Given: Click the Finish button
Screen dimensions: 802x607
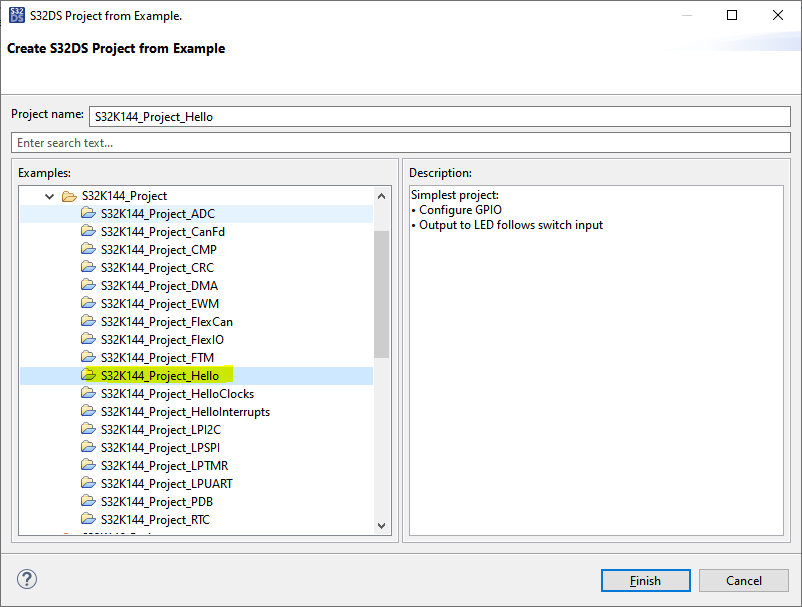Looking at the screenshot, I should tap(645, 580).
